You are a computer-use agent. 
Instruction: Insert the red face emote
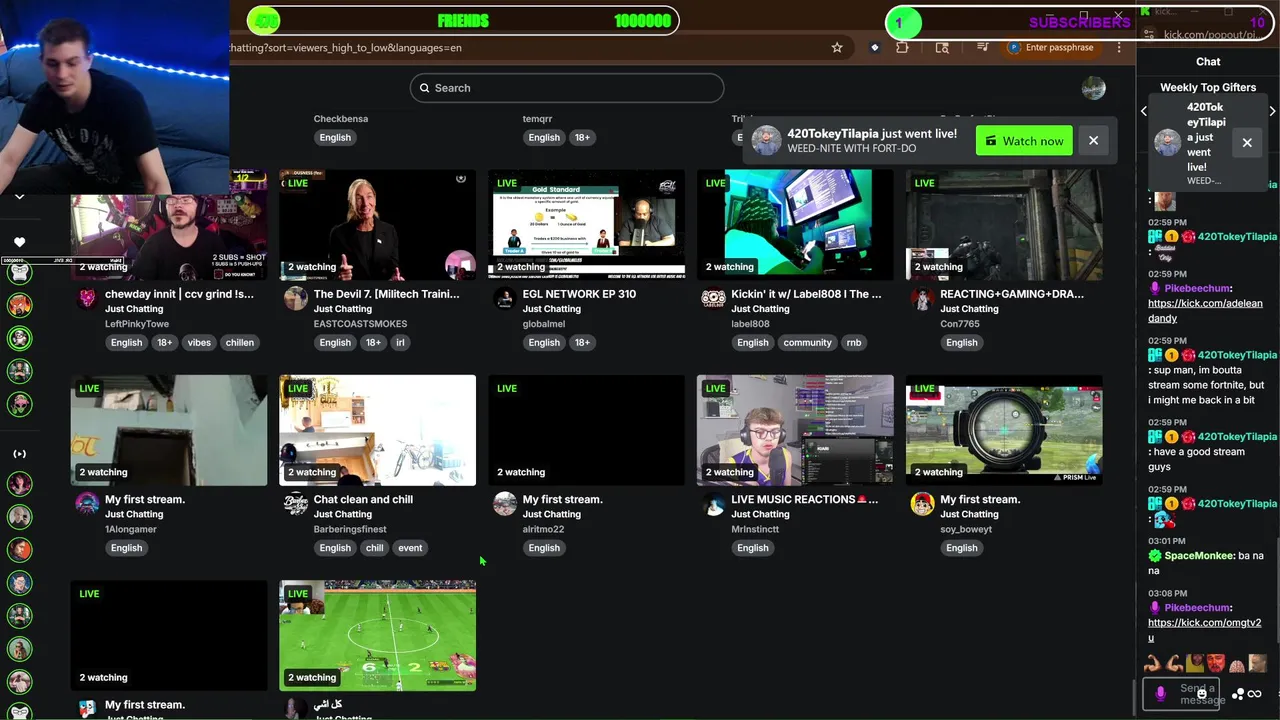tap(1215, 663)
